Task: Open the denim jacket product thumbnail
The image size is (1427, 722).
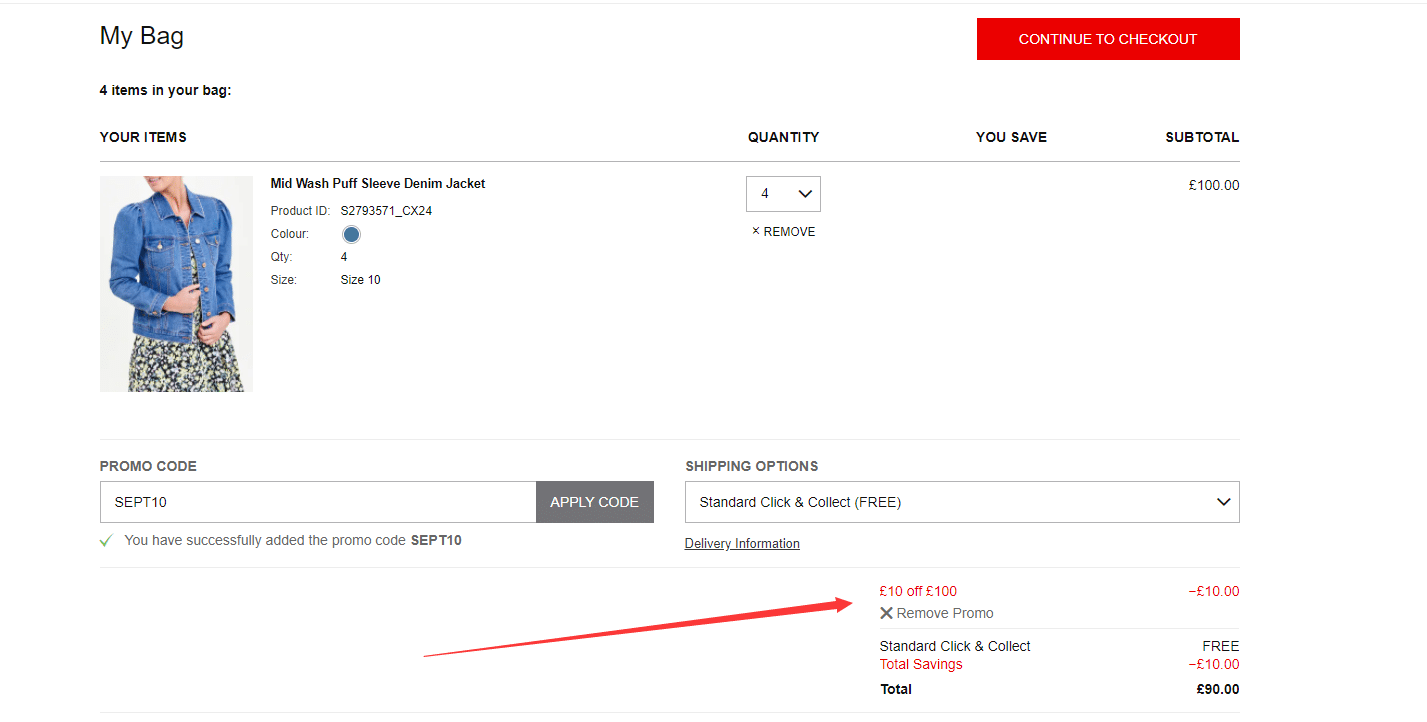Action: click(x=176, y=284)
